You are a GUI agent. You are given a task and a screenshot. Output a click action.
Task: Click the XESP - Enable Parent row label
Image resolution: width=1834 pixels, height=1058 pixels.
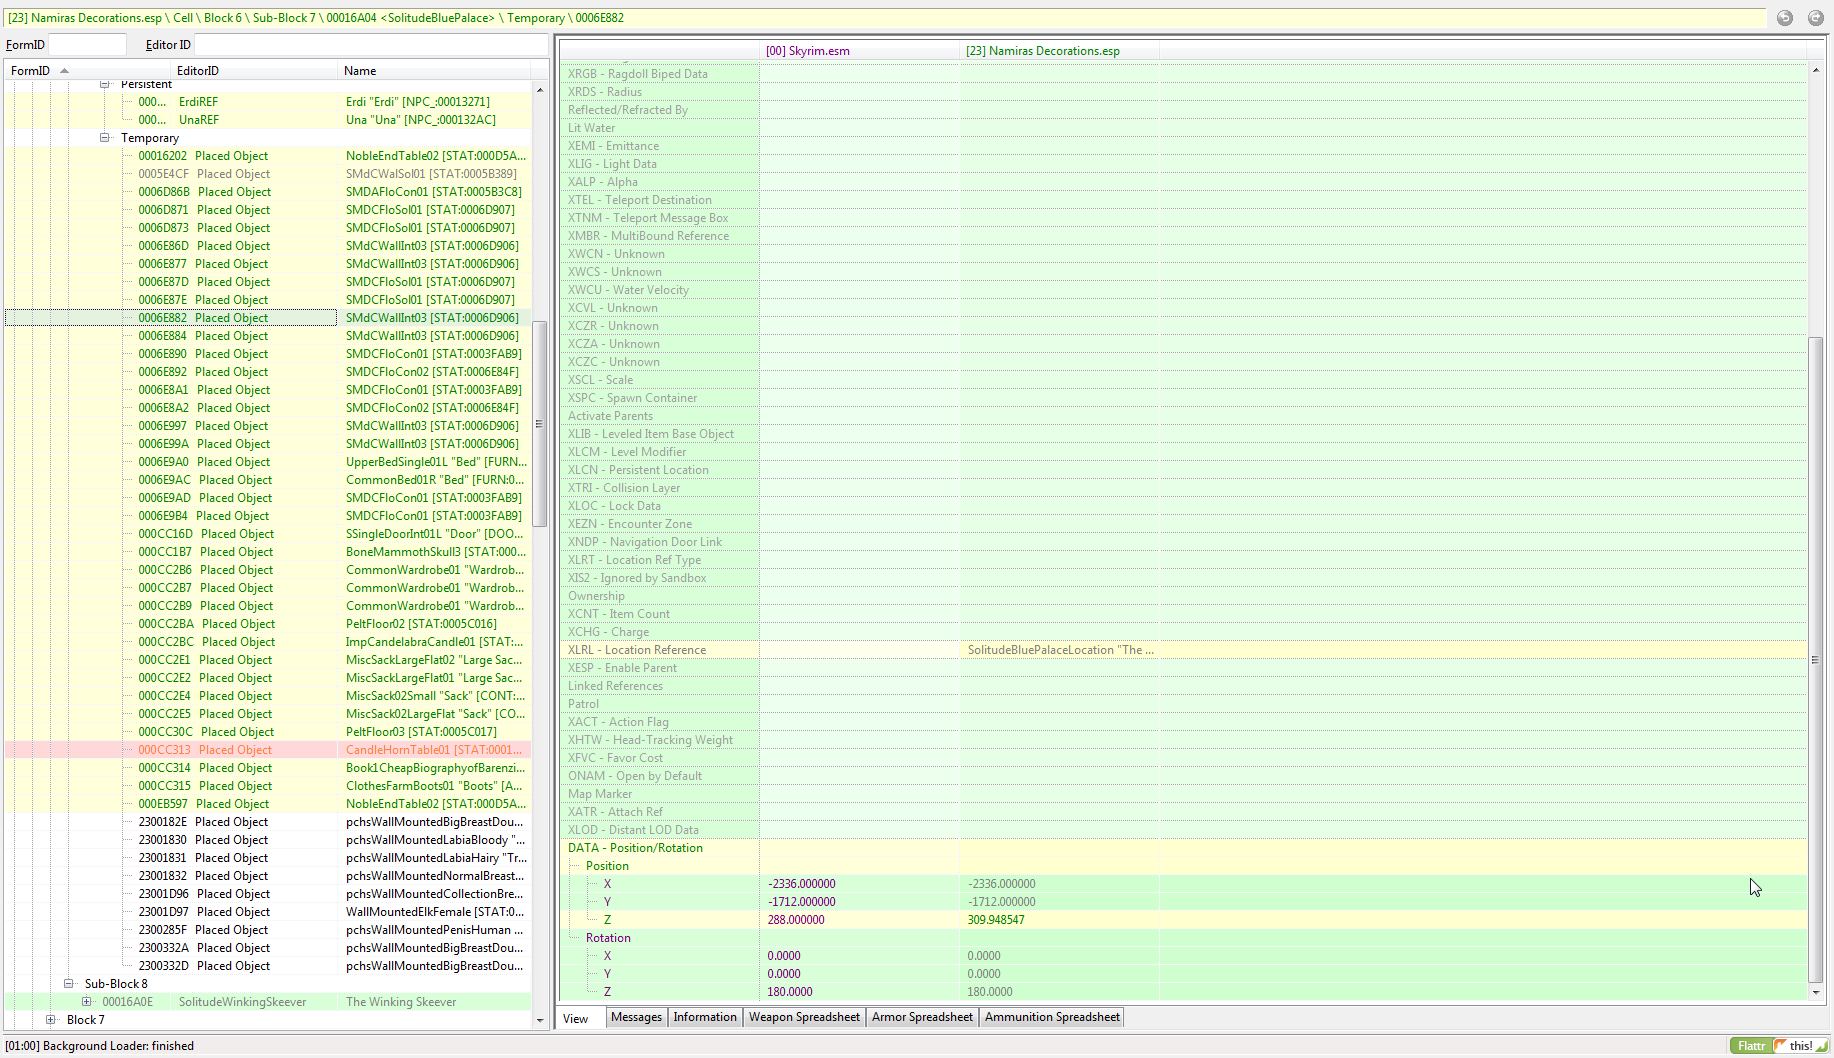622,668
